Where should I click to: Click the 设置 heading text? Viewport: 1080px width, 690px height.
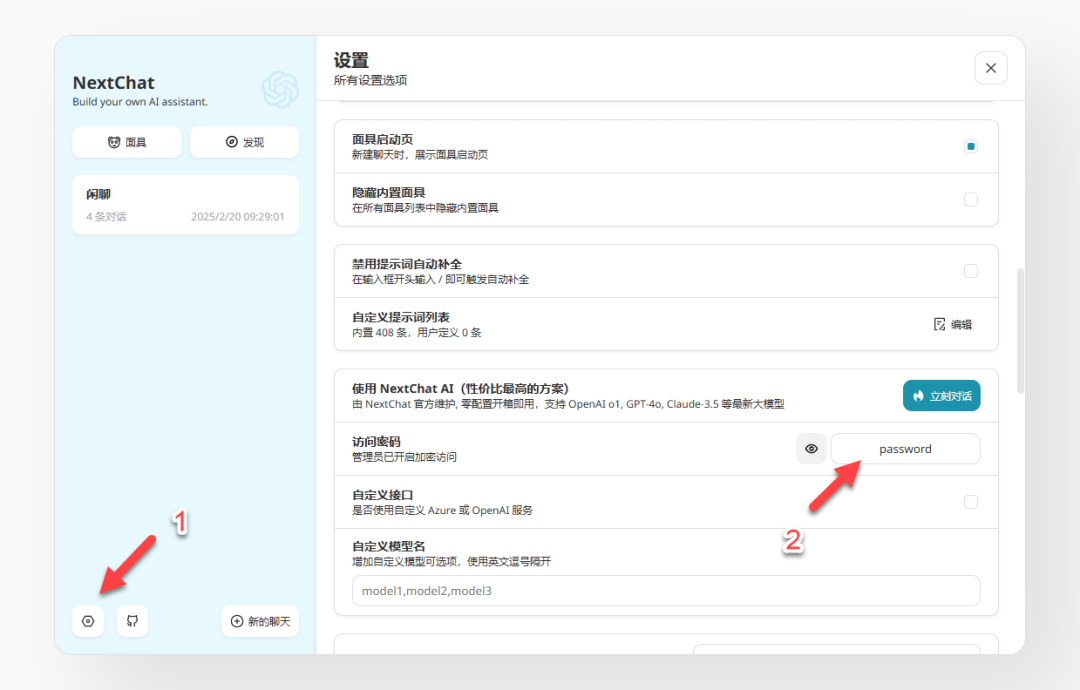tap(351, 61)
